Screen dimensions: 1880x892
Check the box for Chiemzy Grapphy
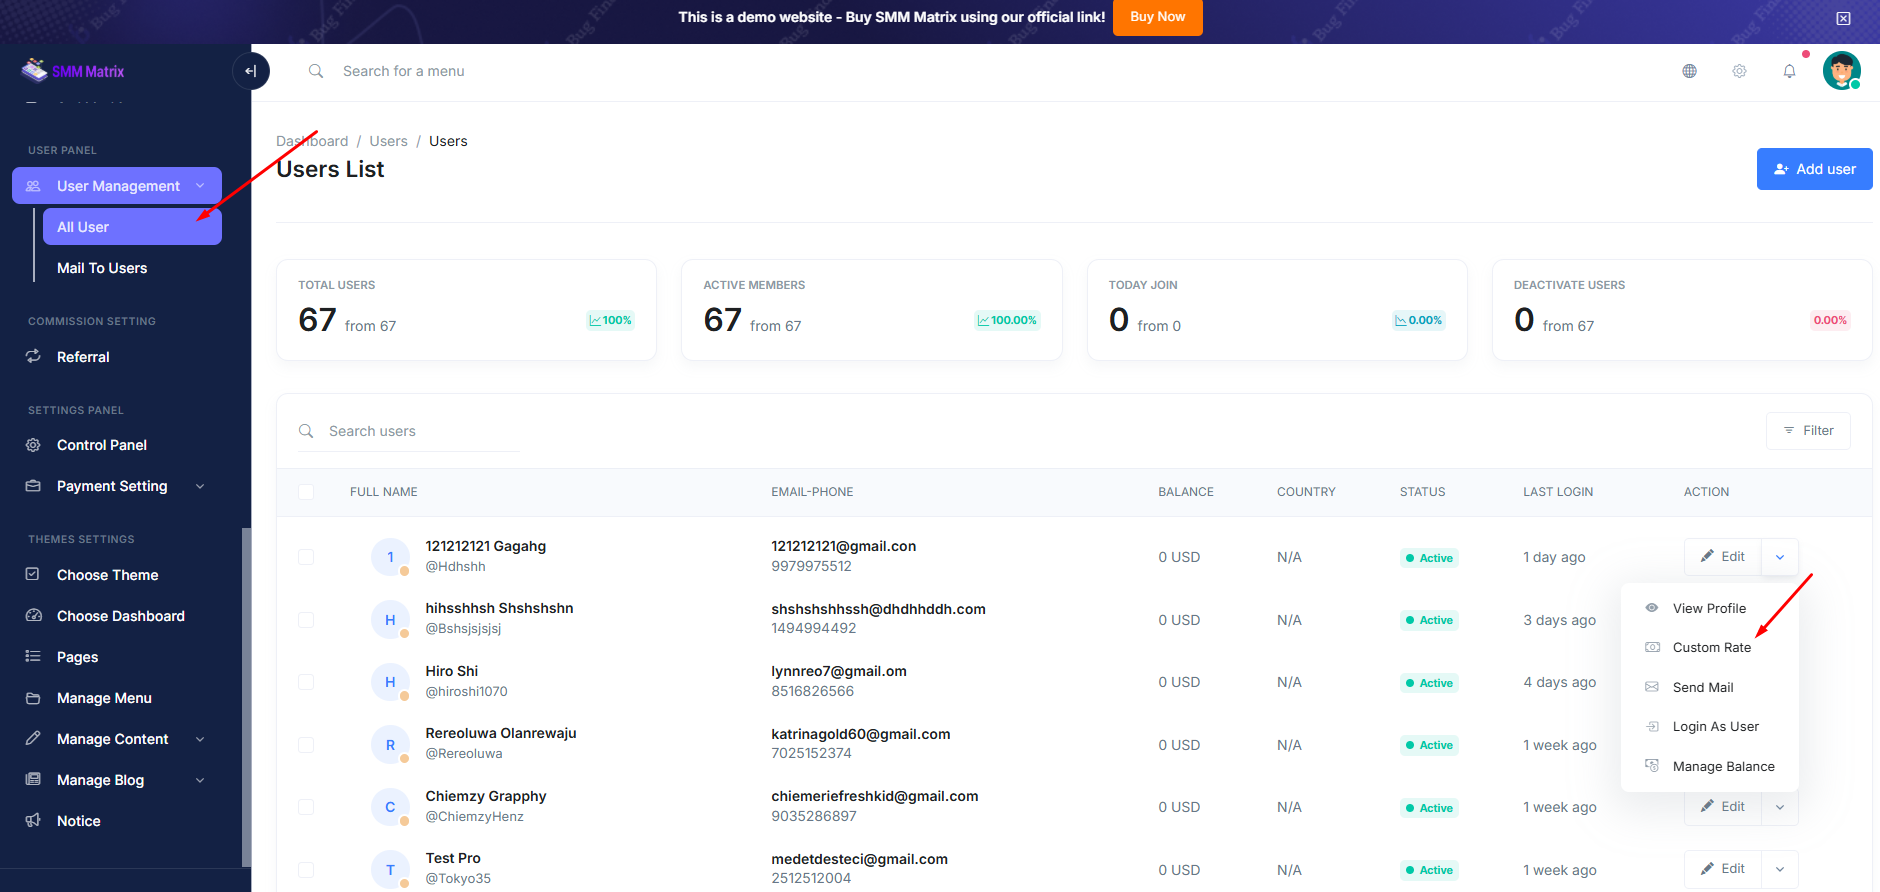tap(306, 807)
